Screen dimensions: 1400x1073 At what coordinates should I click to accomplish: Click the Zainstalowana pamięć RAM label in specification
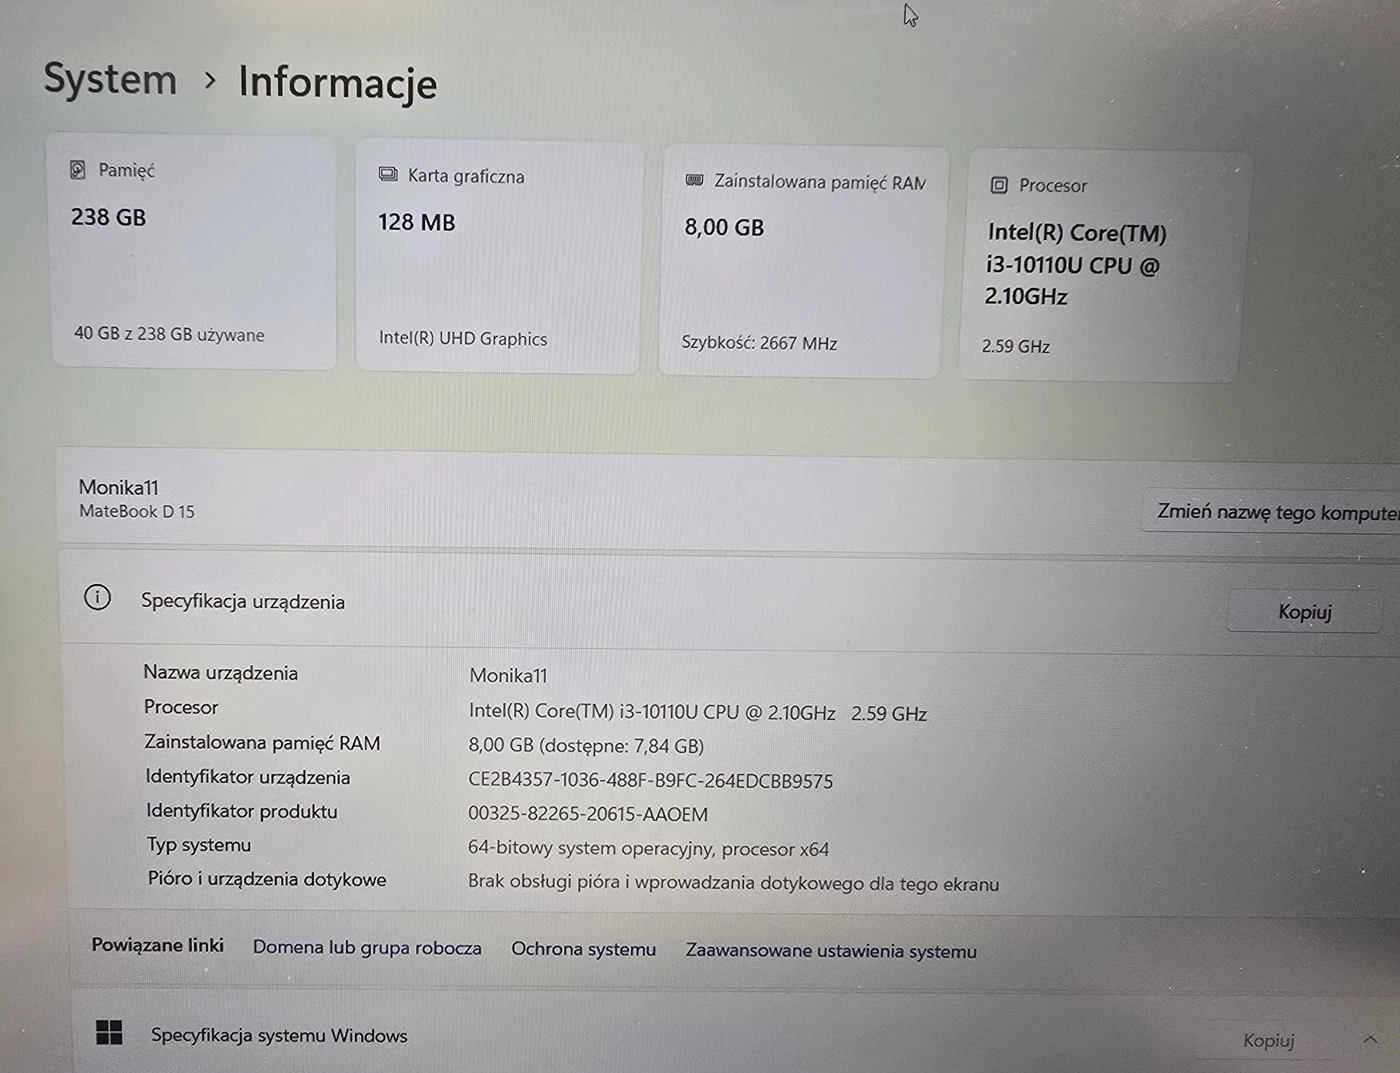pos(262,743)
